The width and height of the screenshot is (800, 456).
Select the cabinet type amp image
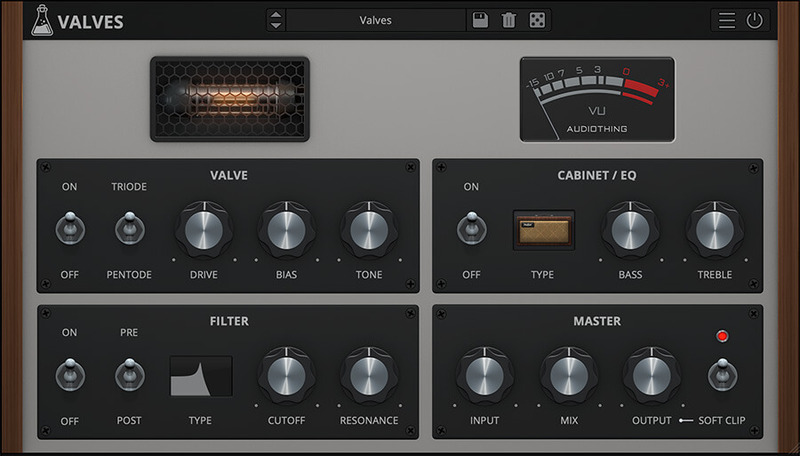pyautogui.click(x=543, y=230)
